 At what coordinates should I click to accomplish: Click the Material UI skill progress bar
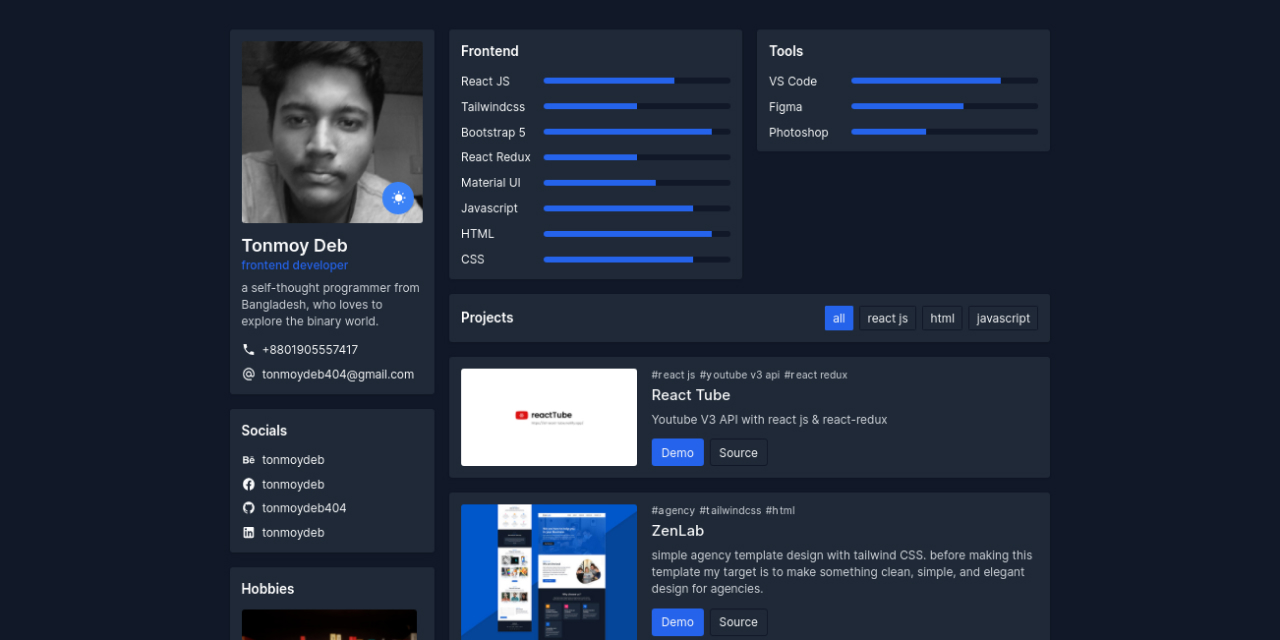(x=637, y=182)
